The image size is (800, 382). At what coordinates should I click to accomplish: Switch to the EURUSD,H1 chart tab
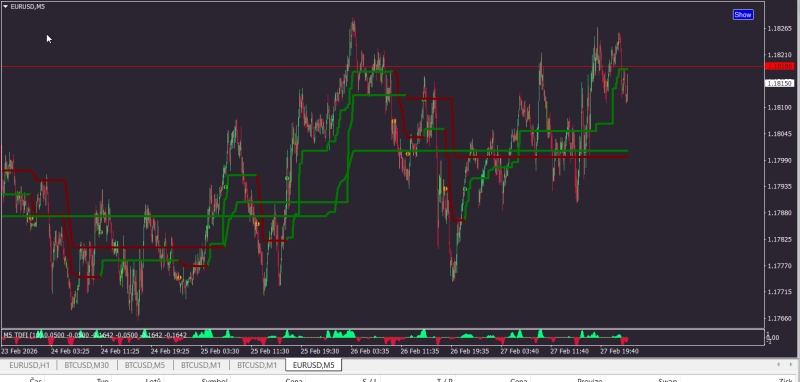[x=30, y=365]
